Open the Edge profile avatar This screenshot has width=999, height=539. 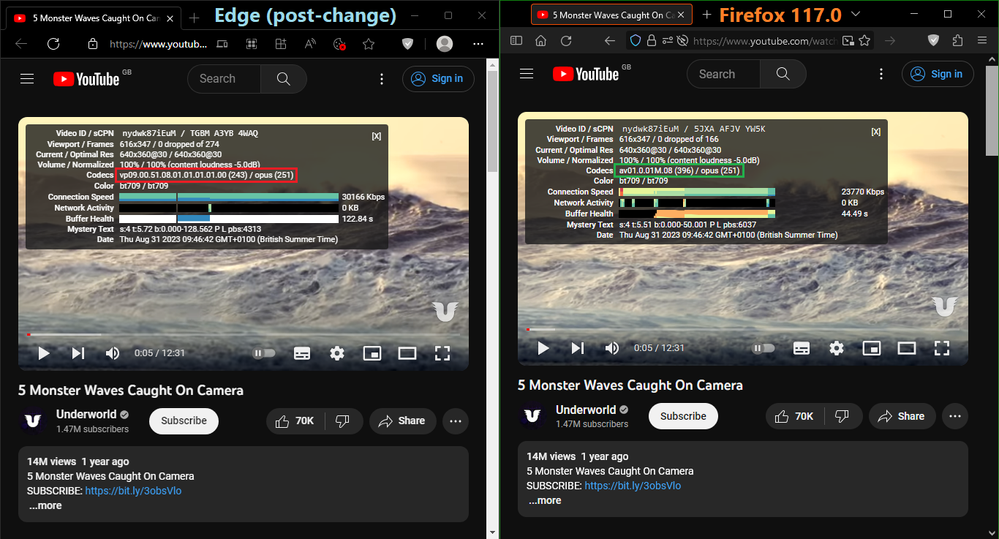[445, 43]
